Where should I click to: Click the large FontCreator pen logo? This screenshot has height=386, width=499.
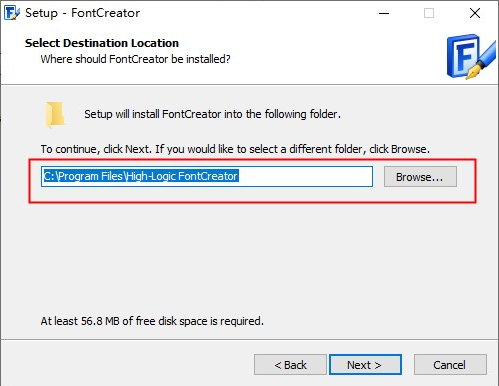(471, 57)
